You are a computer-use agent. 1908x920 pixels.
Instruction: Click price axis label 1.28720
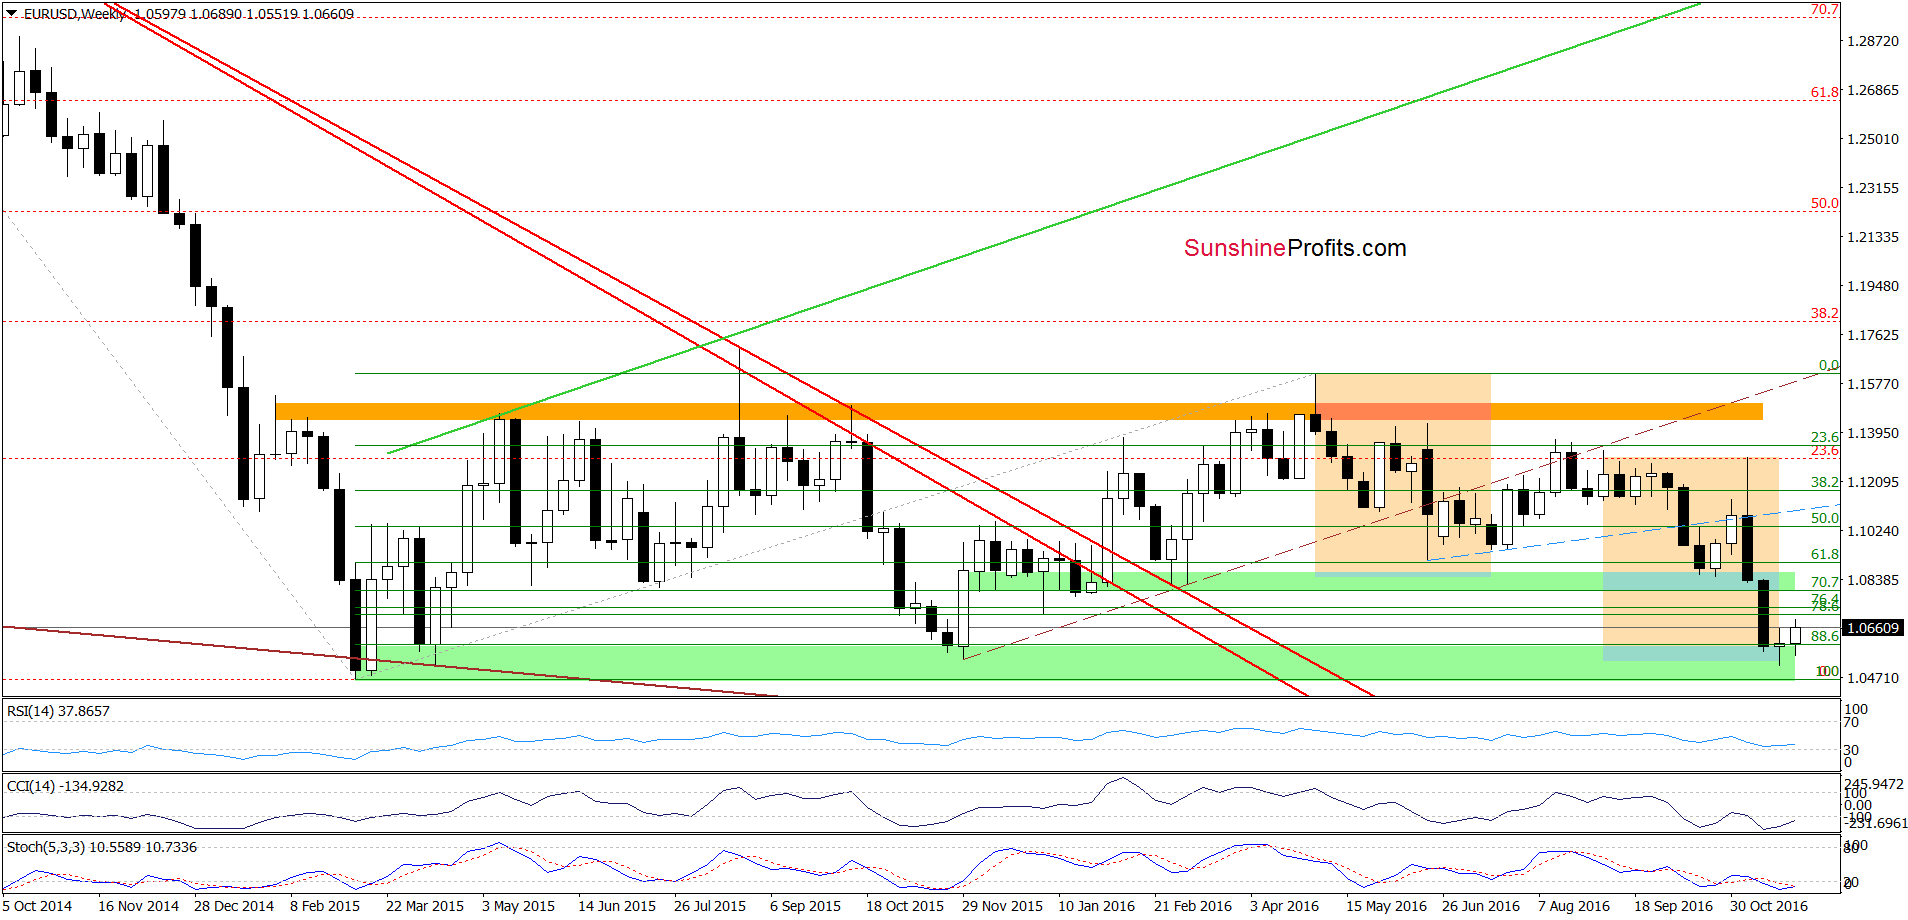1872,41
